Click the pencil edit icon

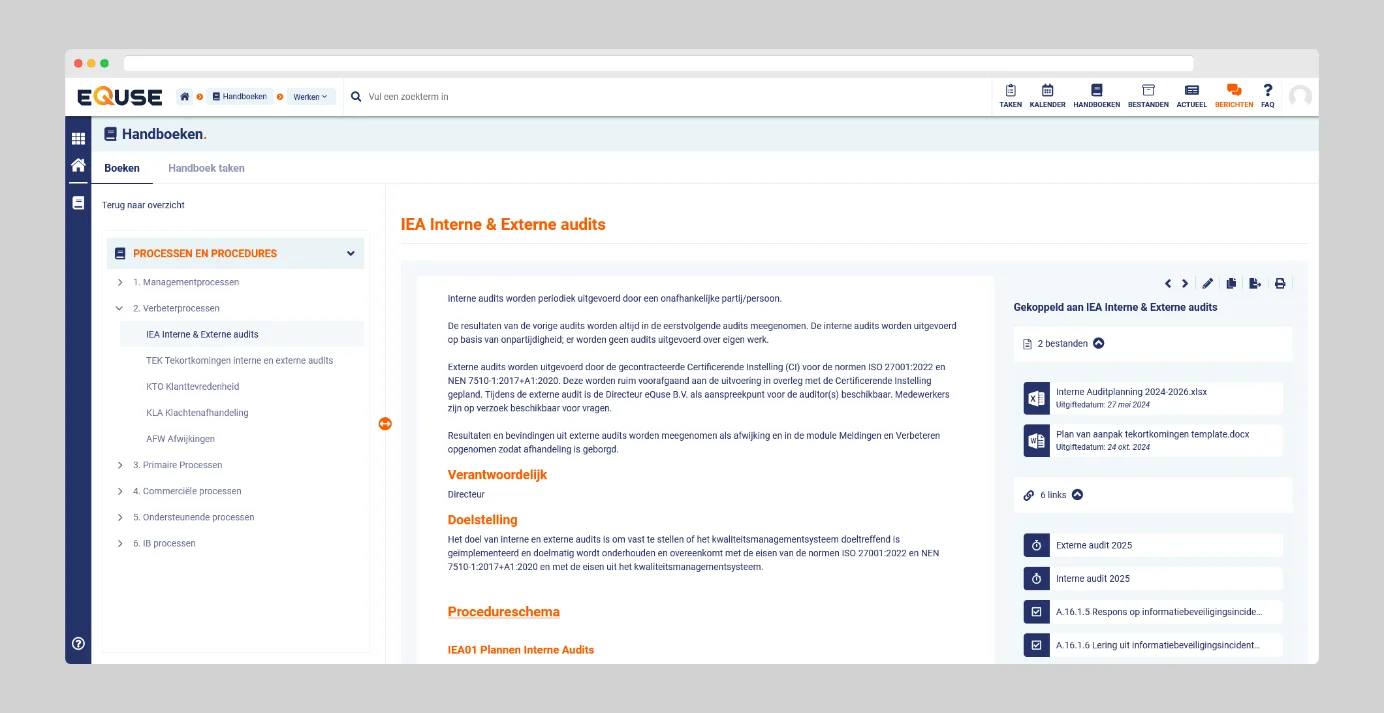point(1207,284)
